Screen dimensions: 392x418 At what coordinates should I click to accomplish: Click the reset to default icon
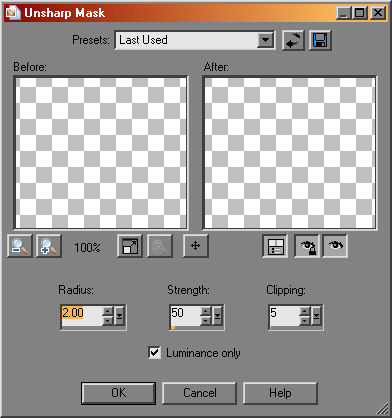point(293,41)
